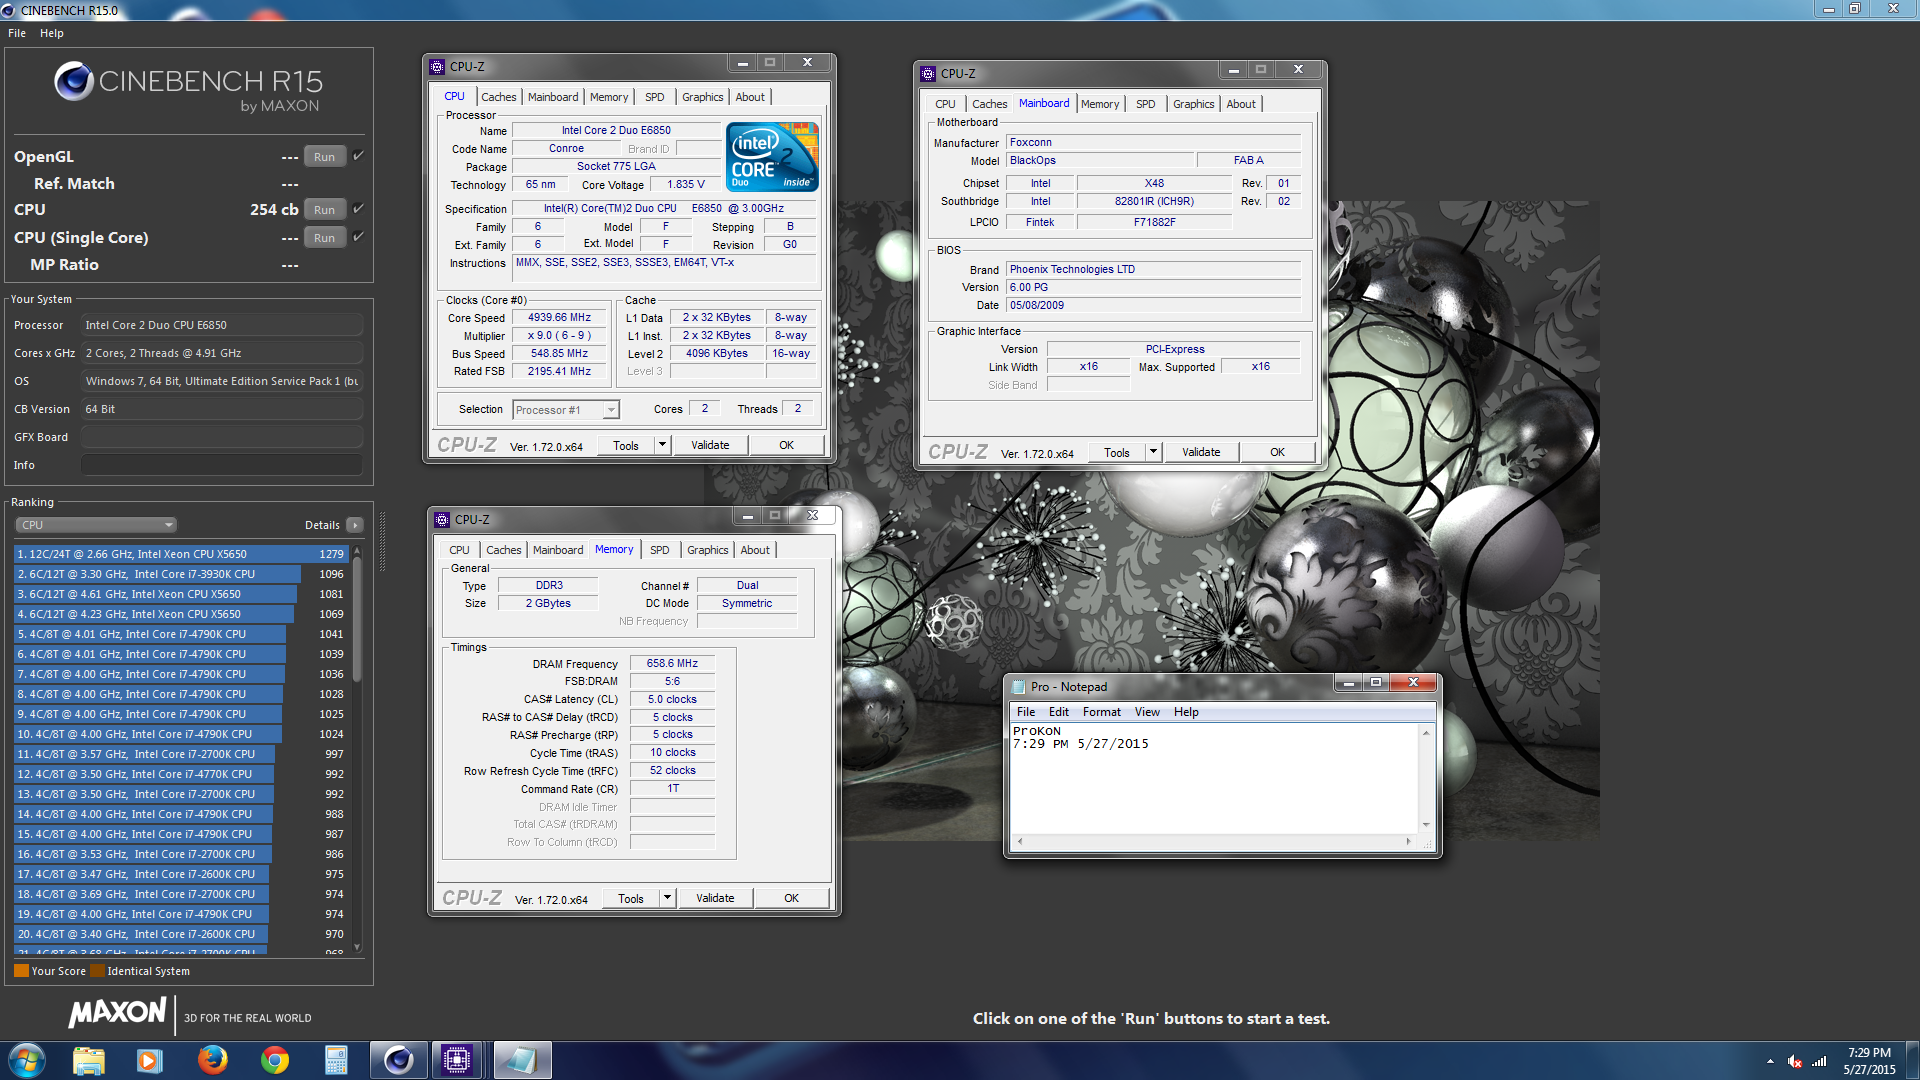Click the Cinebench R15 logo
The height and width of the screenshot is (1080, 1920).
(x=189, y=87)
